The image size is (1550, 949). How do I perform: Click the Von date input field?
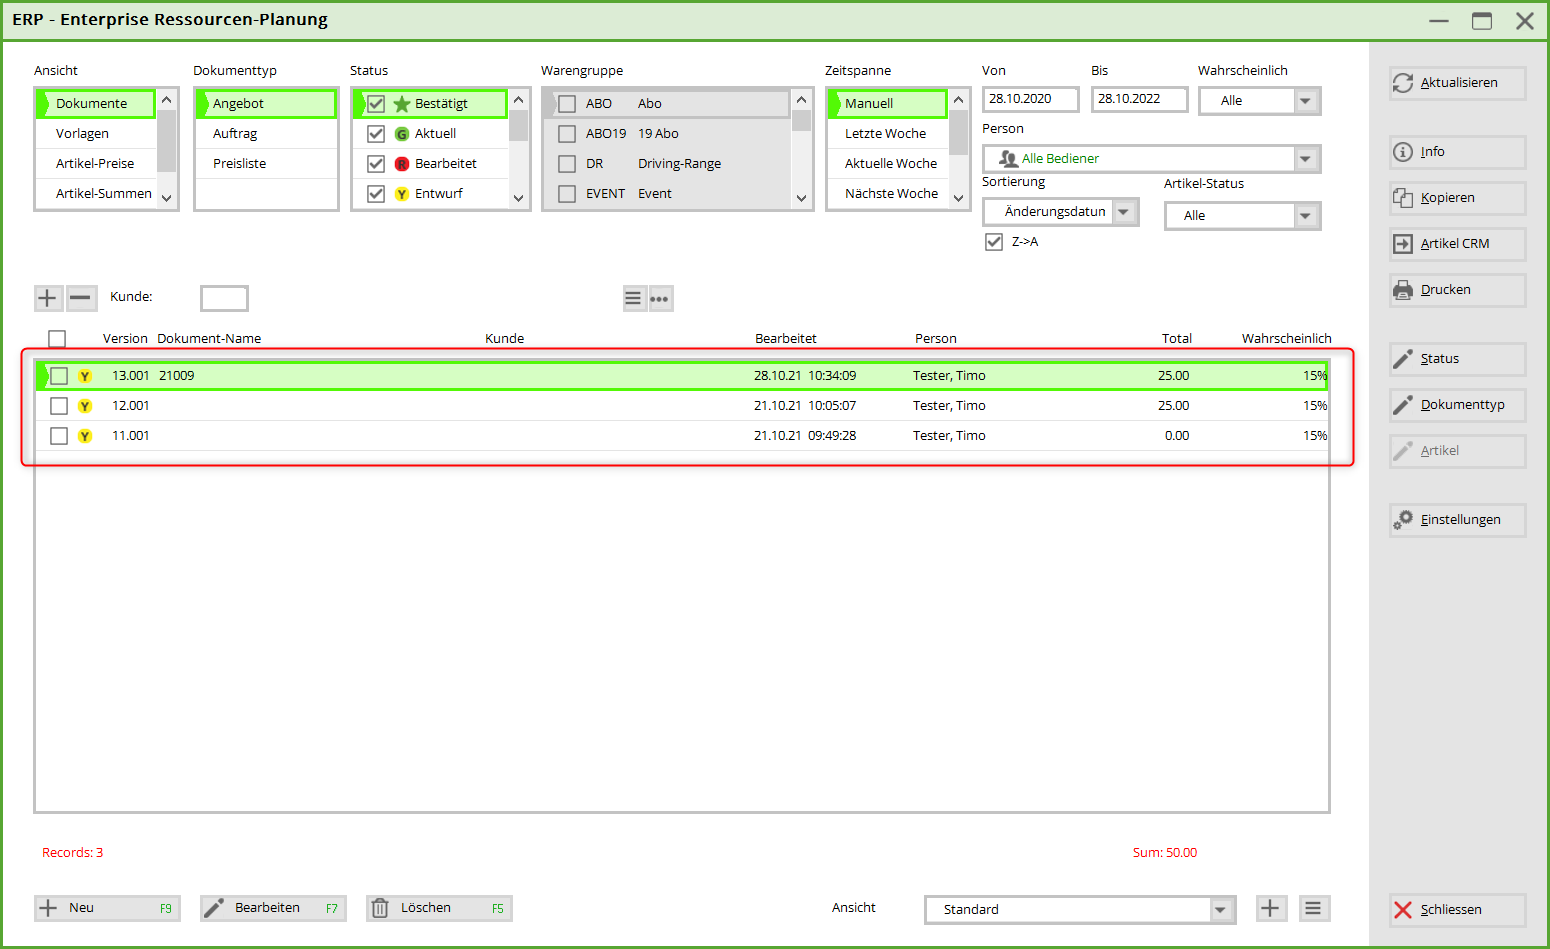(1029, 99)
